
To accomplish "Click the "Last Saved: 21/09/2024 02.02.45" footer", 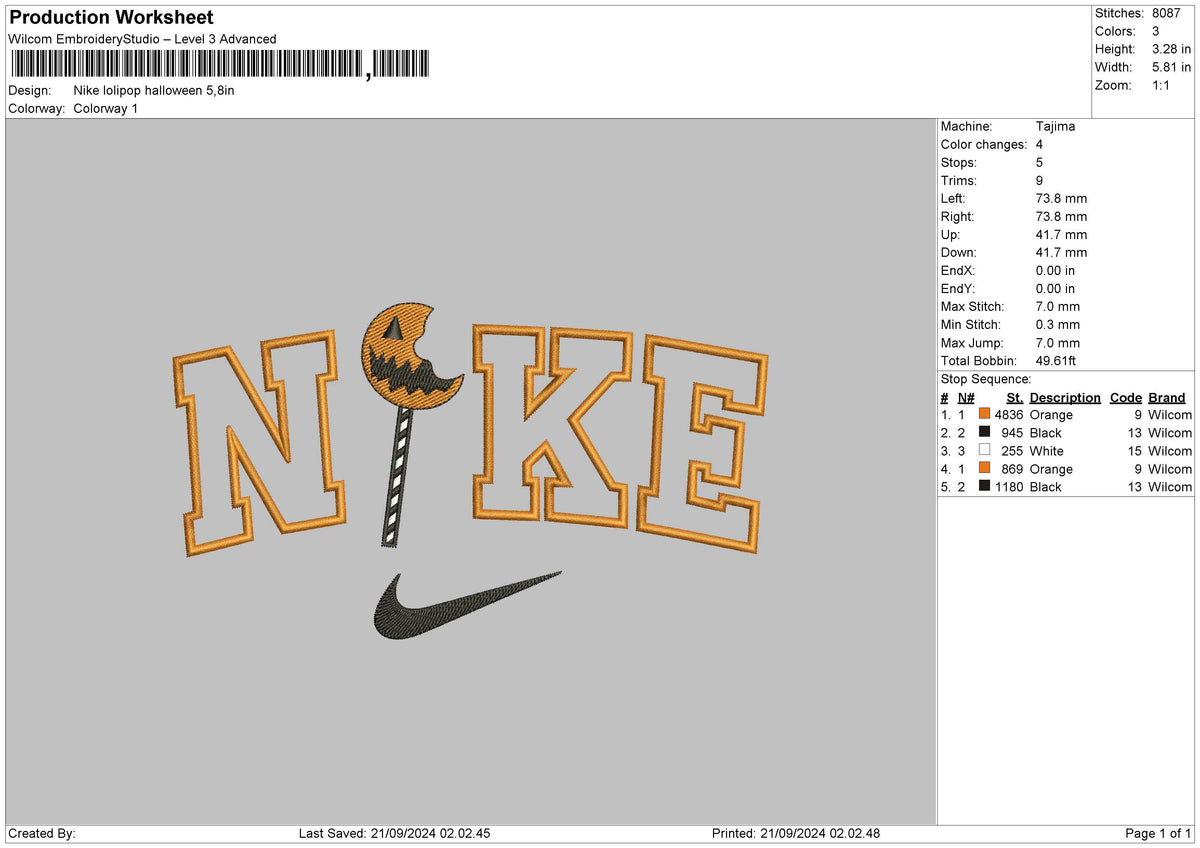I will [394, 833].
